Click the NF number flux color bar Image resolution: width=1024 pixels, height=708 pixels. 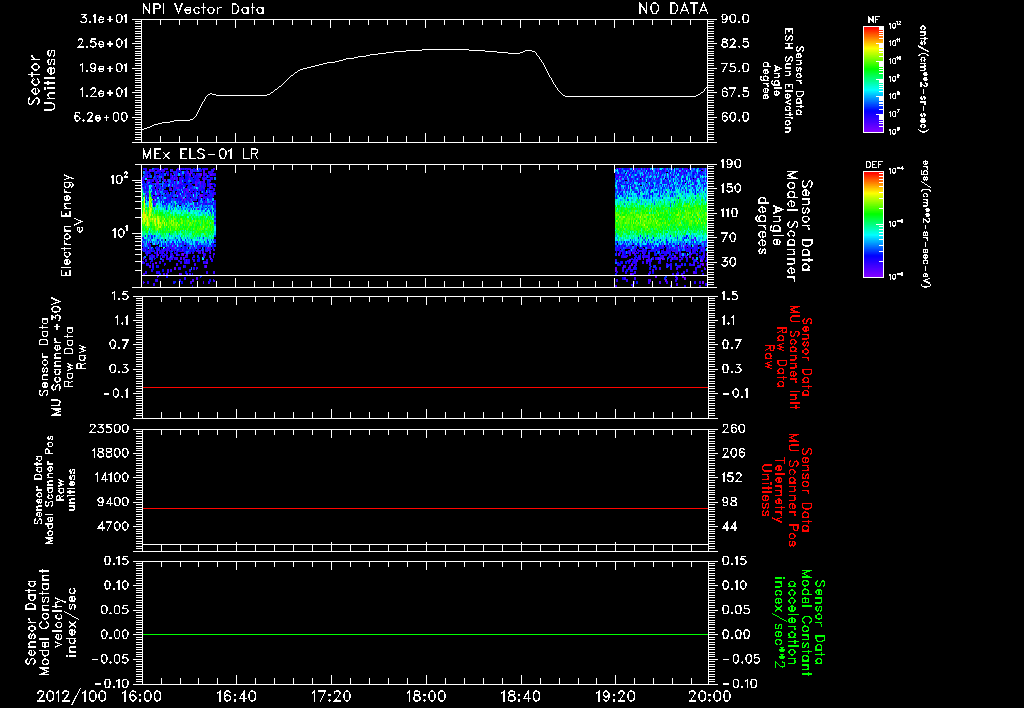[x=874, y=78]
